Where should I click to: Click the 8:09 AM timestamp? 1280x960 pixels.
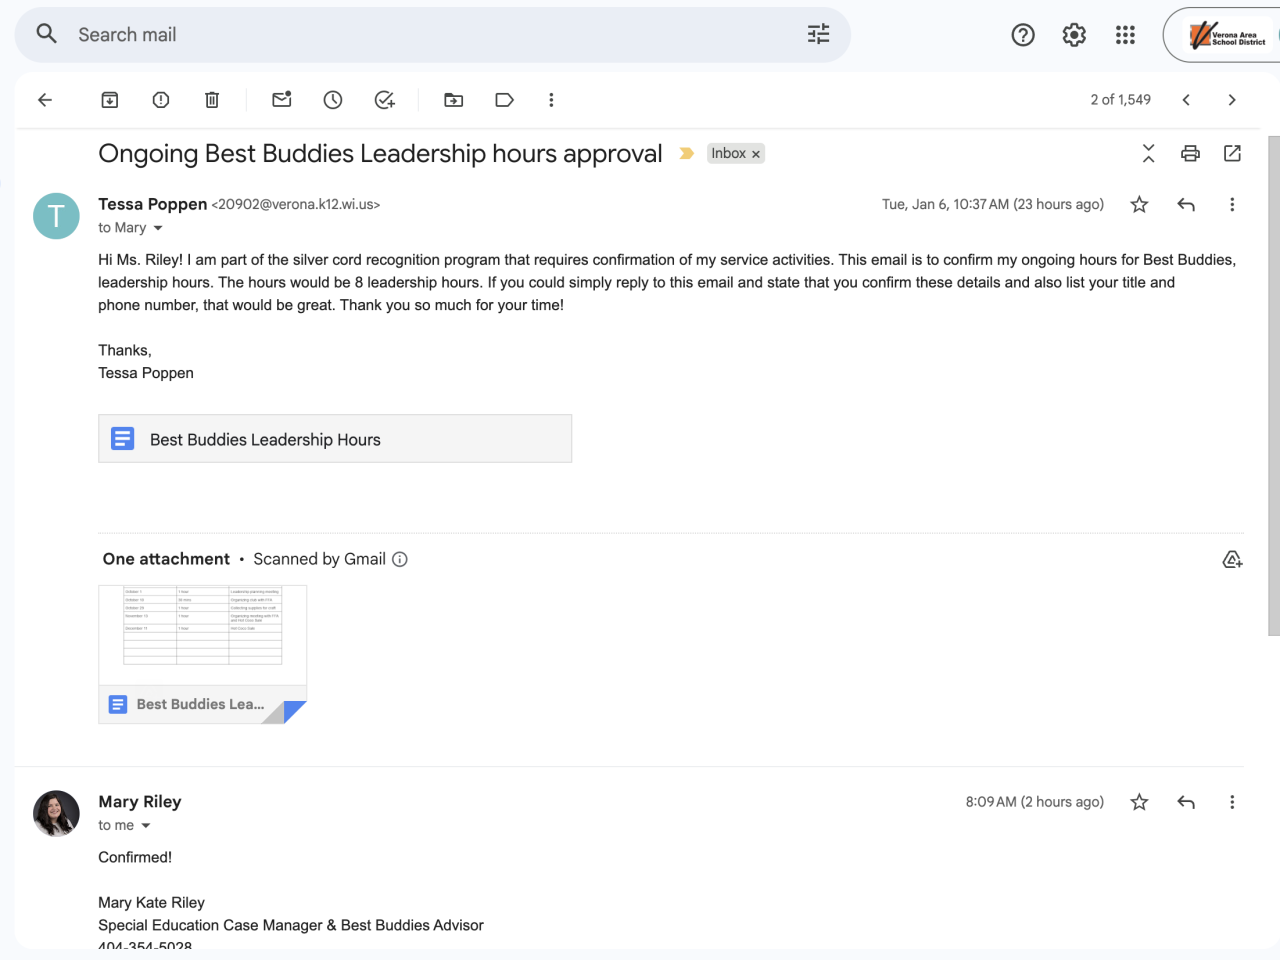click(1035, 802)
